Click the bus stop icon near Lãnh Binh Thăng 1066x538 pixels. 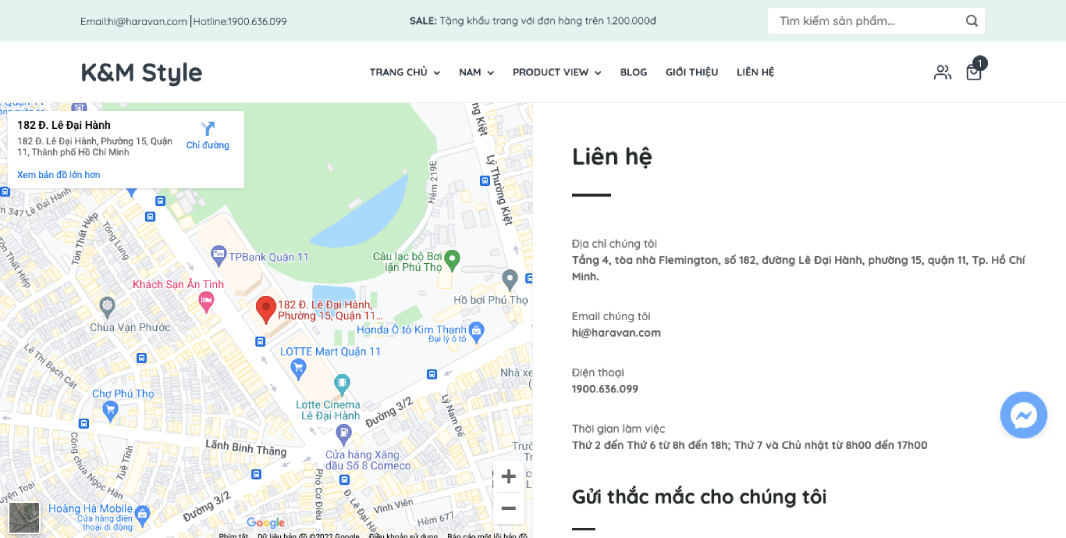[x=256, y=474]
